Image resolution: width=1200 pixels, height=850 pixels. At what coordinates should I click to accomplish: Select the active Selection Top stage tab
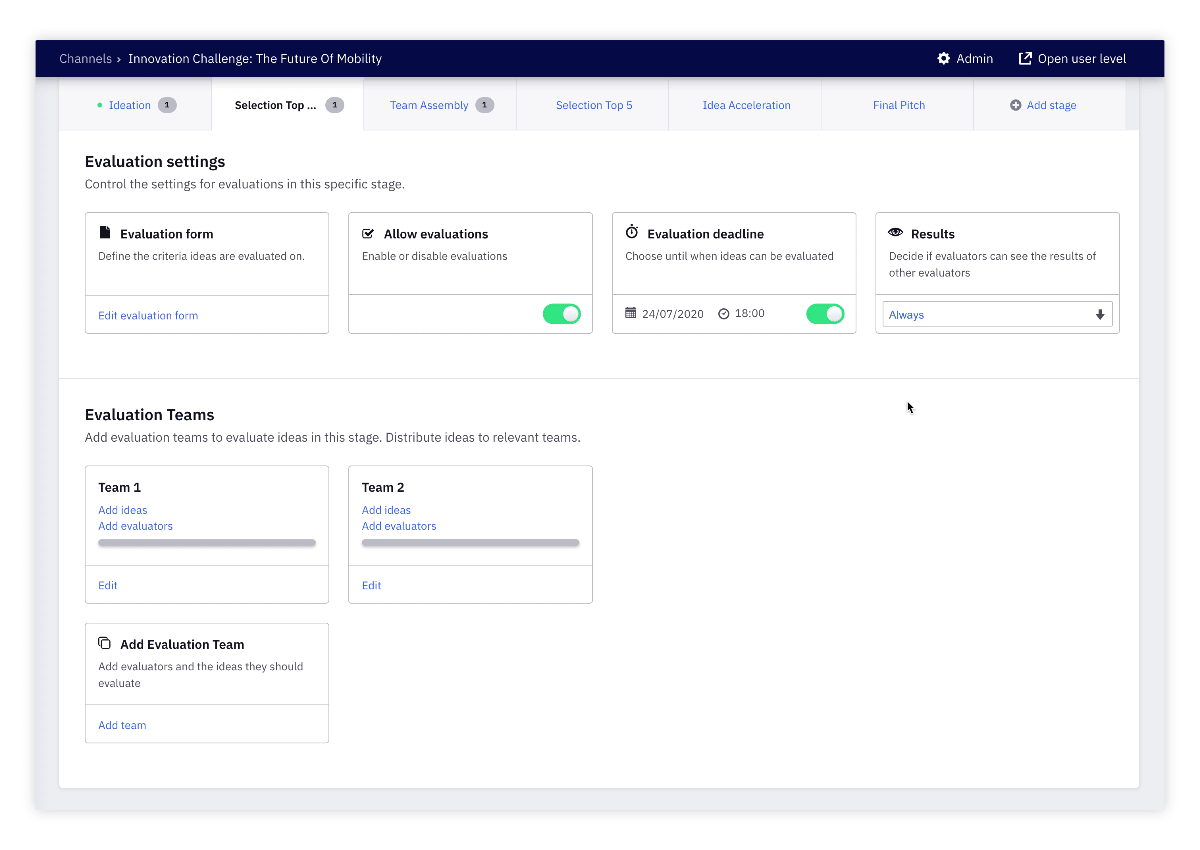coord(287,105)
